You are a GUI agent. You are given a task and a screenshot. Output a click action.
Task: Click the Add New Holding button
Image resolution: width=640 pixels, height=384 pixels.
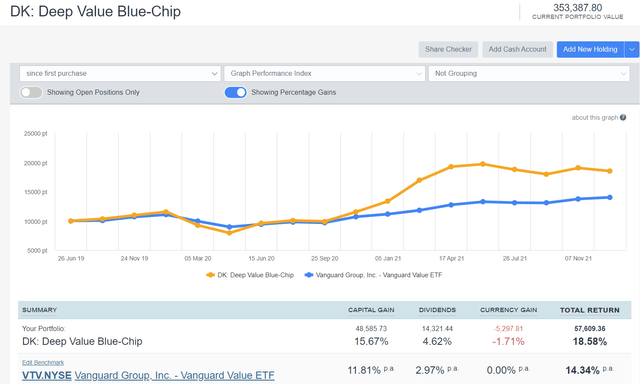(x=590, y=49)
